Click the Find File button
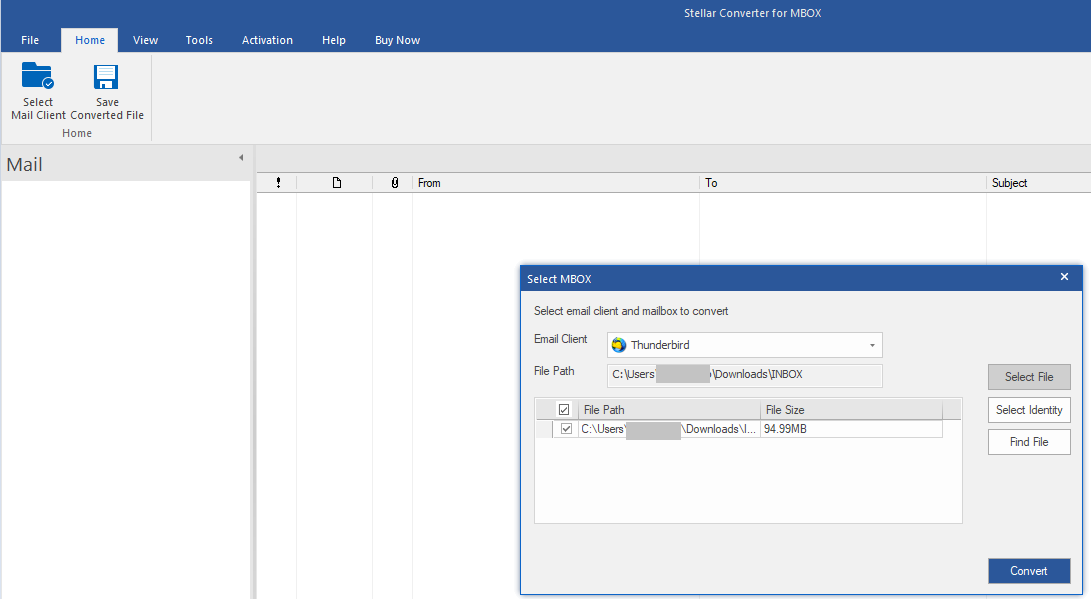 pos(1029,442)
